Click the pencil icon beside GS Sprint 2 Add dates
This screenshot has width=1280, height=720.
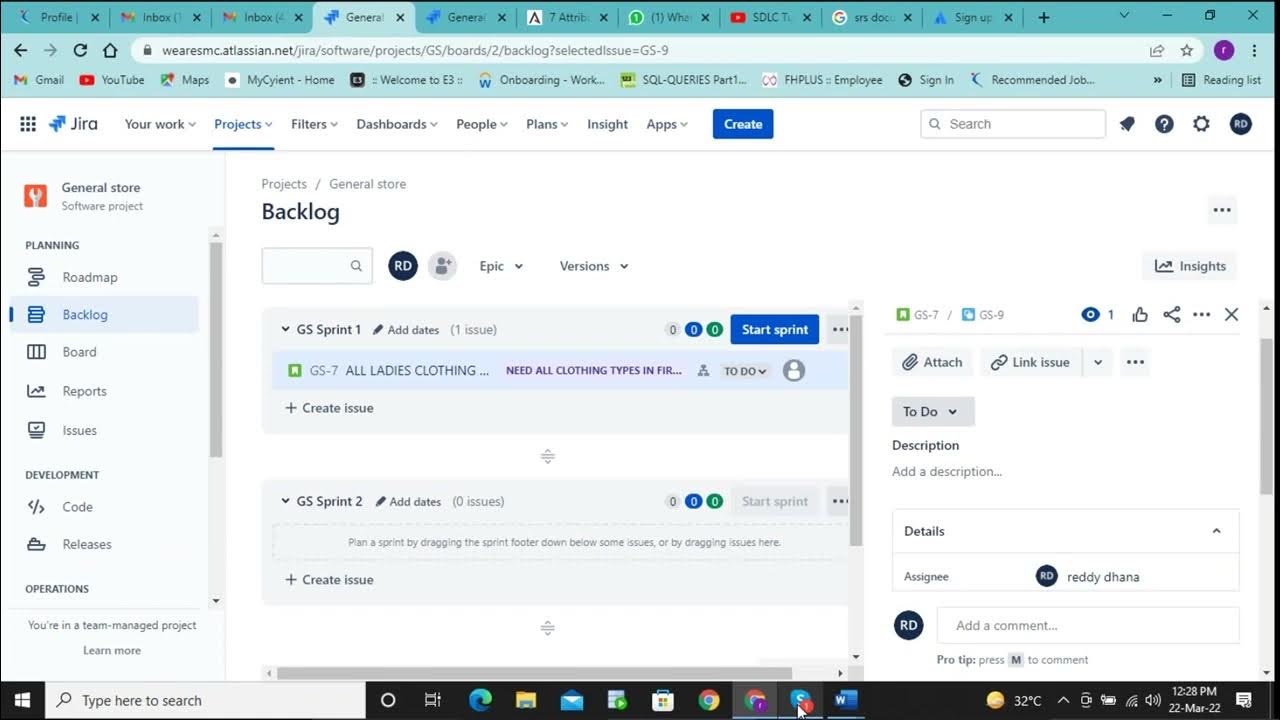[x=380, y=502]
